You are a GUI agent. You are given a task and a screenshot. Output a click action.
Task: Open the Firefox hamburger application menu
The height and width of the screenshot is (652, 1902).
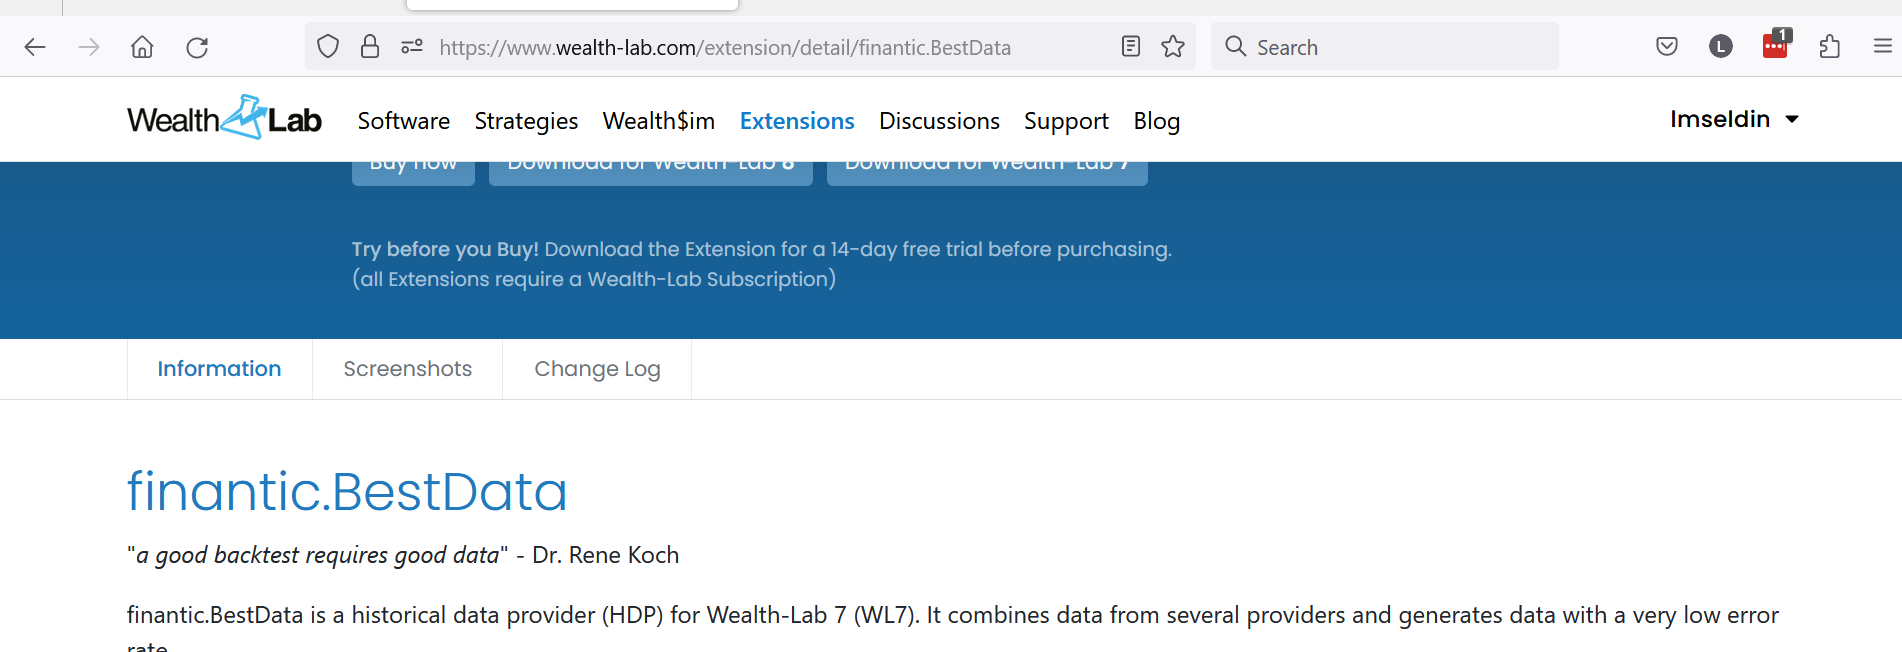pyautogui.click(x=1882, y=46)
